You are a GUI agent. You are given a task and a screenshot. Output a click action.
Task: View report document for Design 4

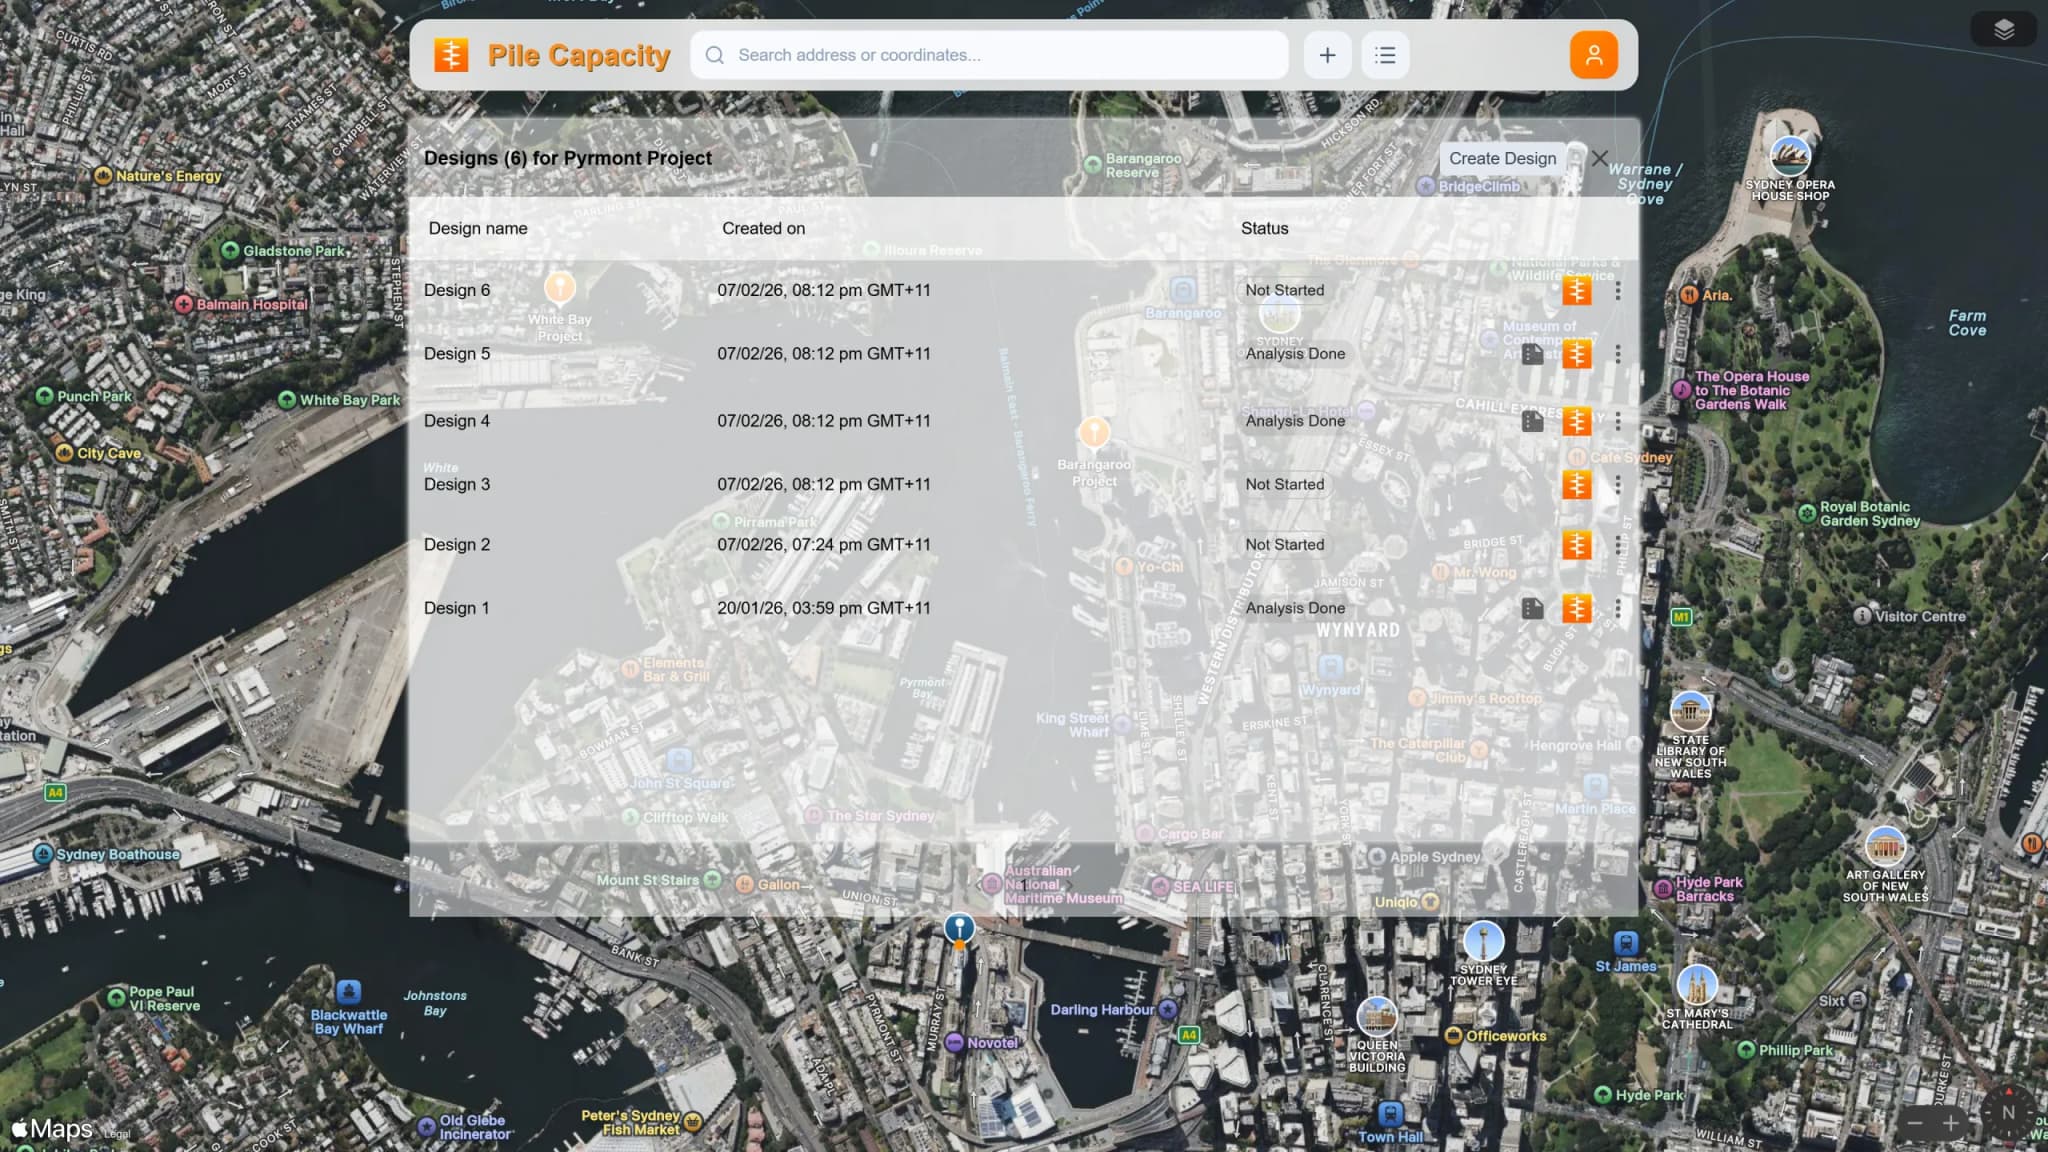(1532, 421)
